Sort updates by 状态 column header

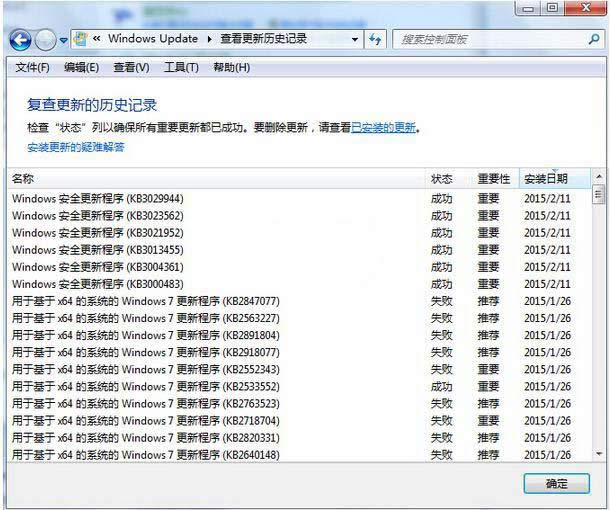441,179
